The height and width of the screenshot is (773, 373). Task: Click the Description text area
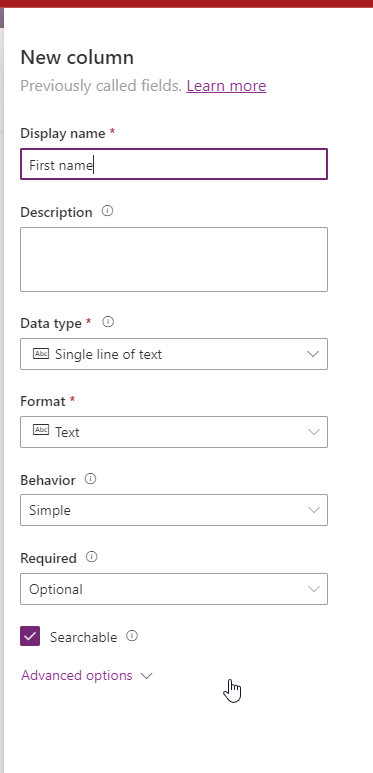click(174, 259)
